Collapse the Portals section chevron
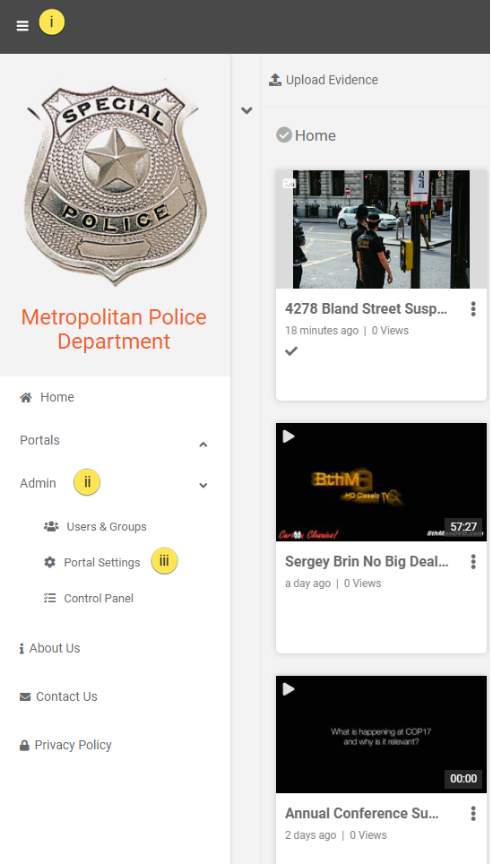This screenshot has height=864, width=491. pyautogui.click(x=203, y=444)
